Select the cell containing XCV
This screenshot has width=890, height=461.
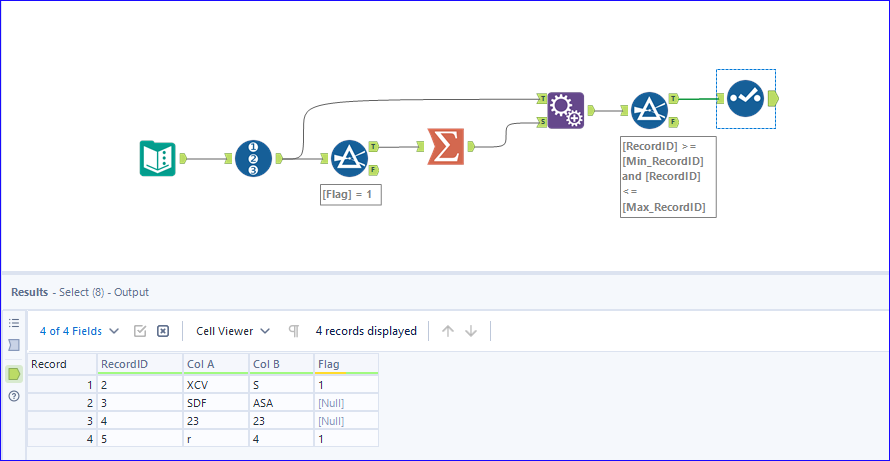pyautogui.click(x=216, y=384)
